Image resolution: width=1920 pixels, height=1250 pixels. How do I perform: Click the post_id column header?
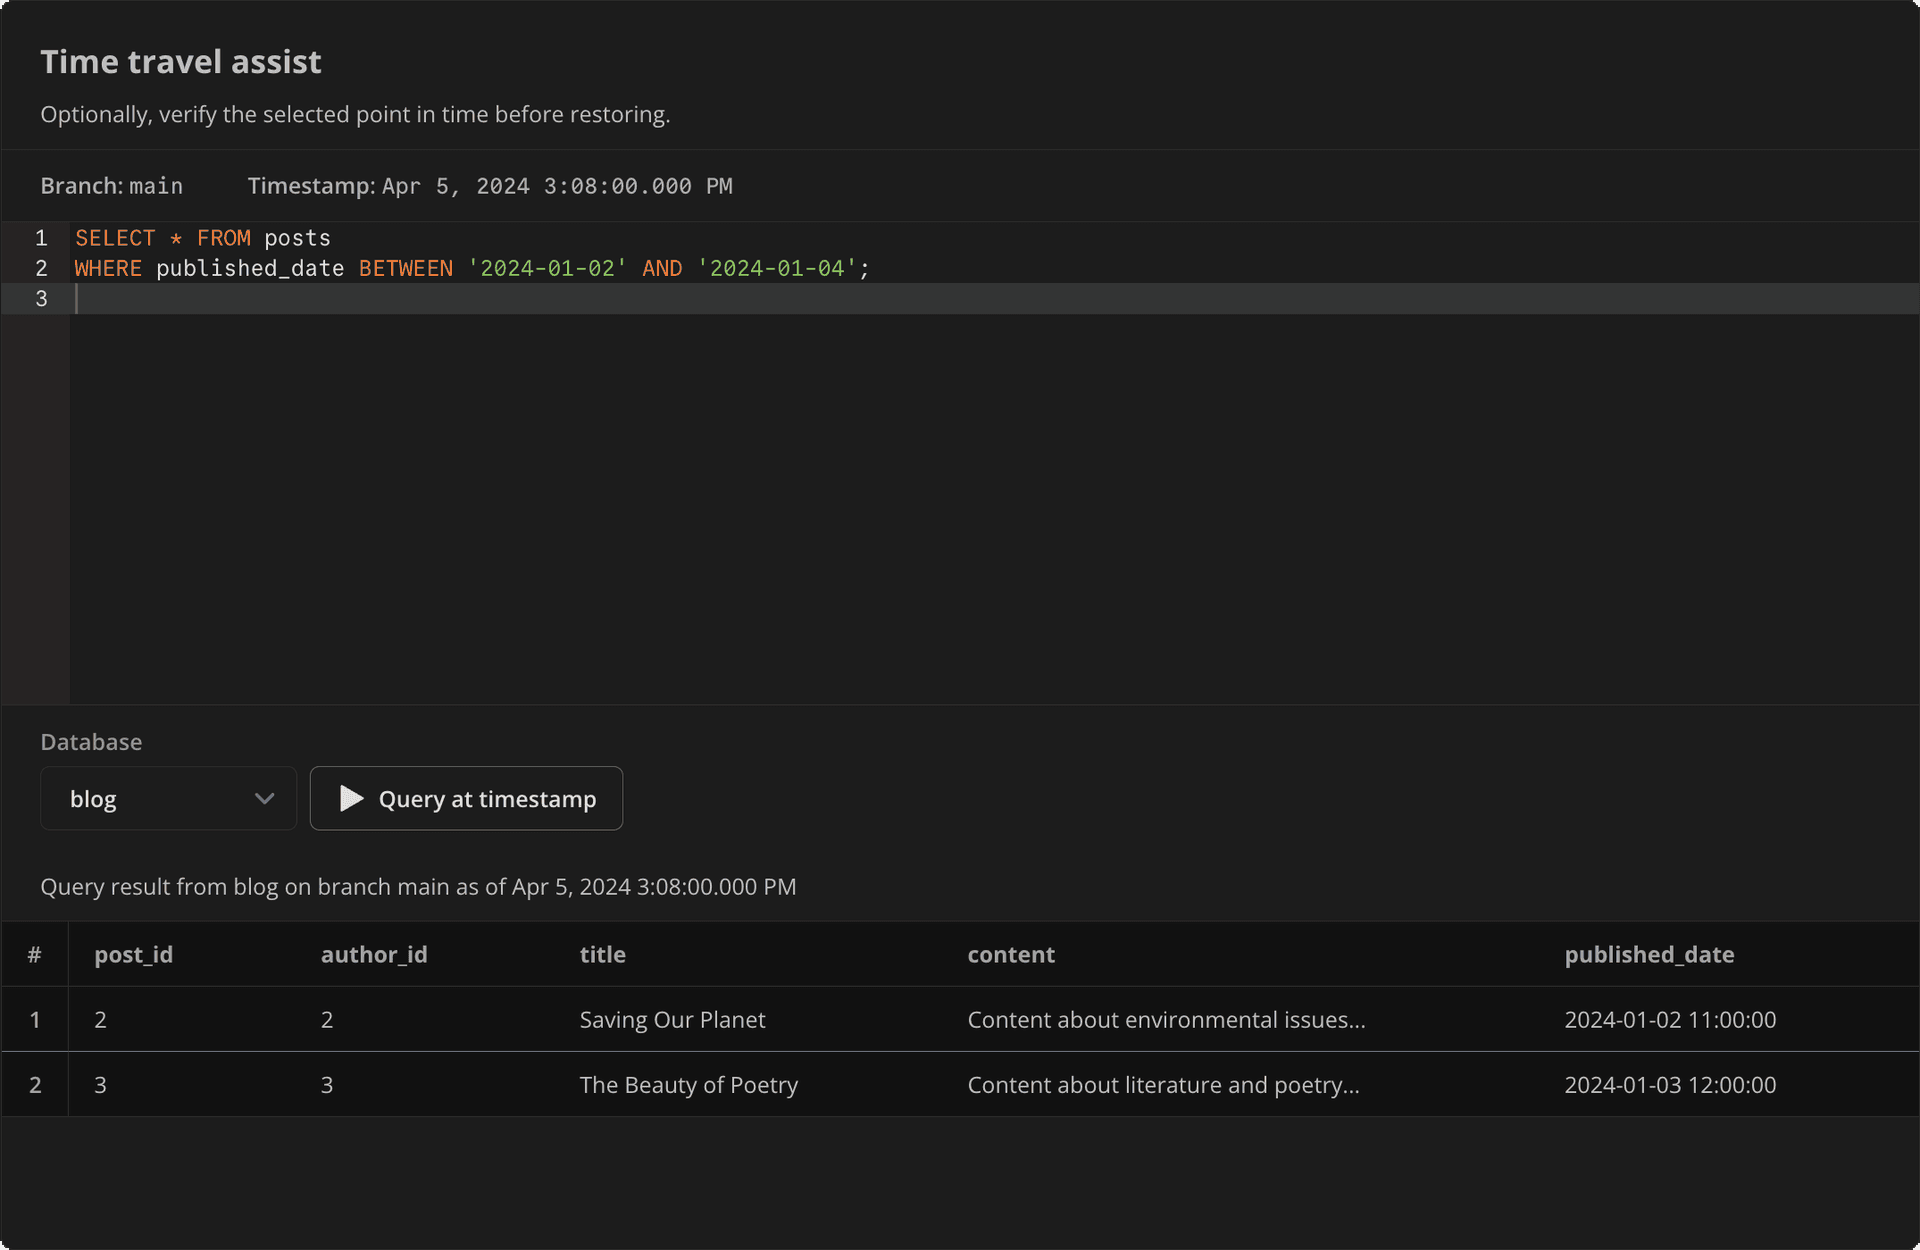133,954
